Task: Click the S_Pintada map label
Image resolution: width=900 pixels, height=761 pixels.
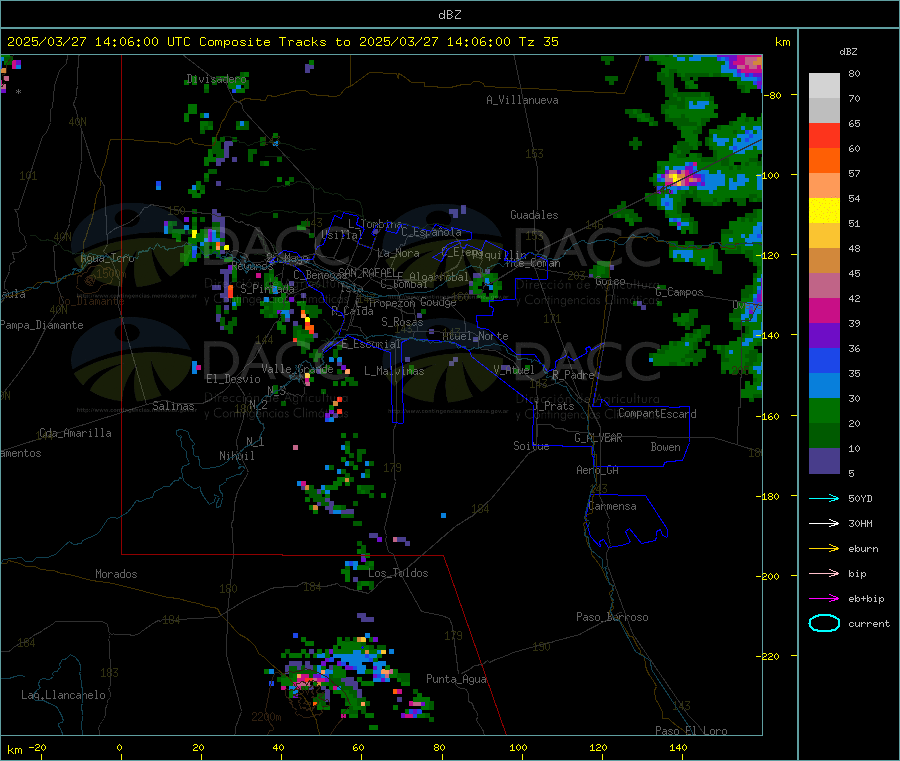Action: (x=267, y=289)
